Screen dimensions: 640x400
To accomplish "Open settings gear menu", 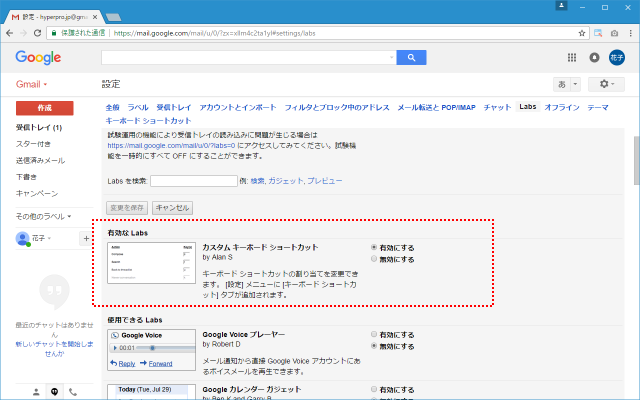I will tap(606, 84).
